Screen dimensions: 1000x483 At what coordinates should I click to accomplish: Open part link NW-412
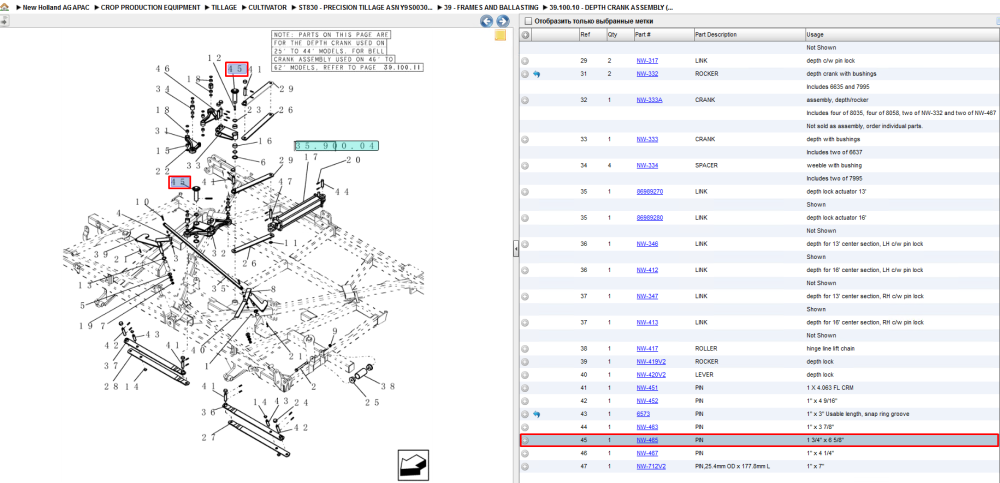(647, 270)
